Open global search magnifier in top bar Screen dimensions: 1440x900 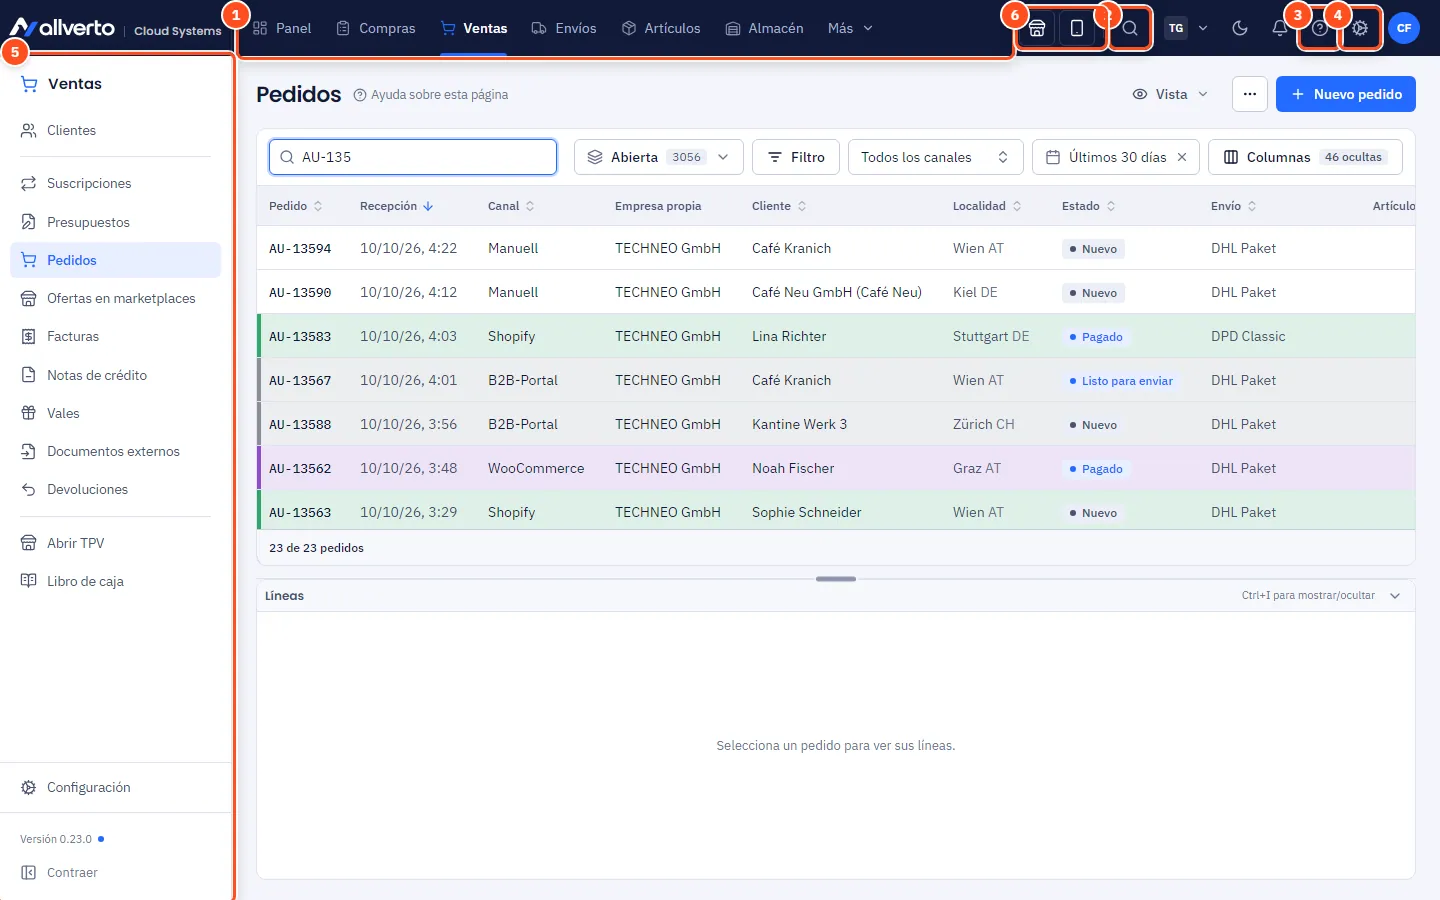coord(1130,28)
